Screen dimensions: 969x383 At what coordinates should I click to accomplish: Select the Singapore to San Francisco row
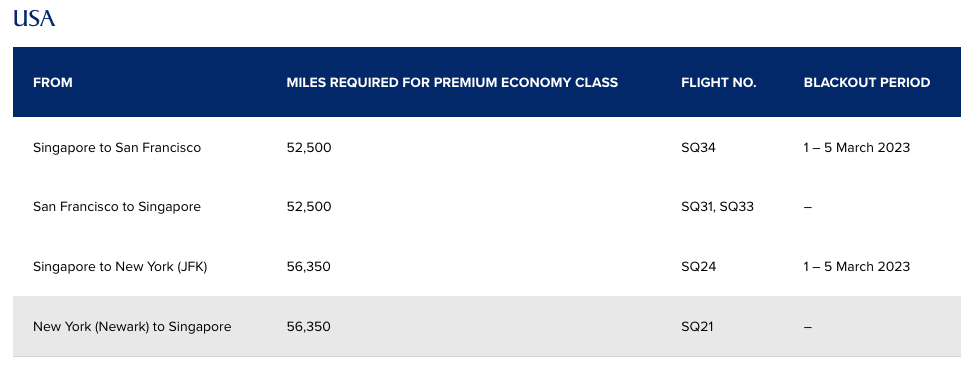(487, 148)
